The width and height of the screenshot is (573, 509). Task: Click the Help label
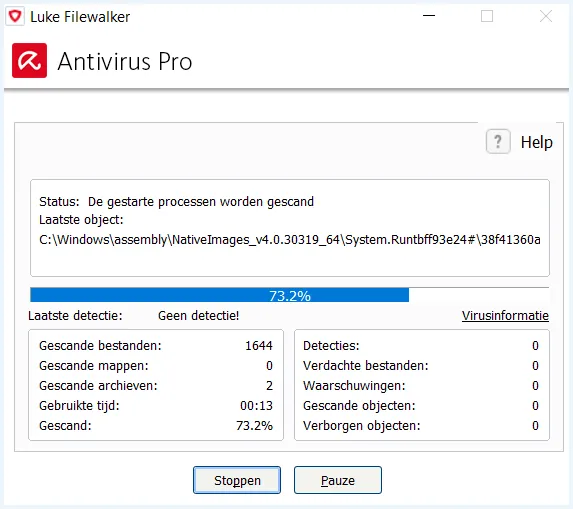pos(536,142)
